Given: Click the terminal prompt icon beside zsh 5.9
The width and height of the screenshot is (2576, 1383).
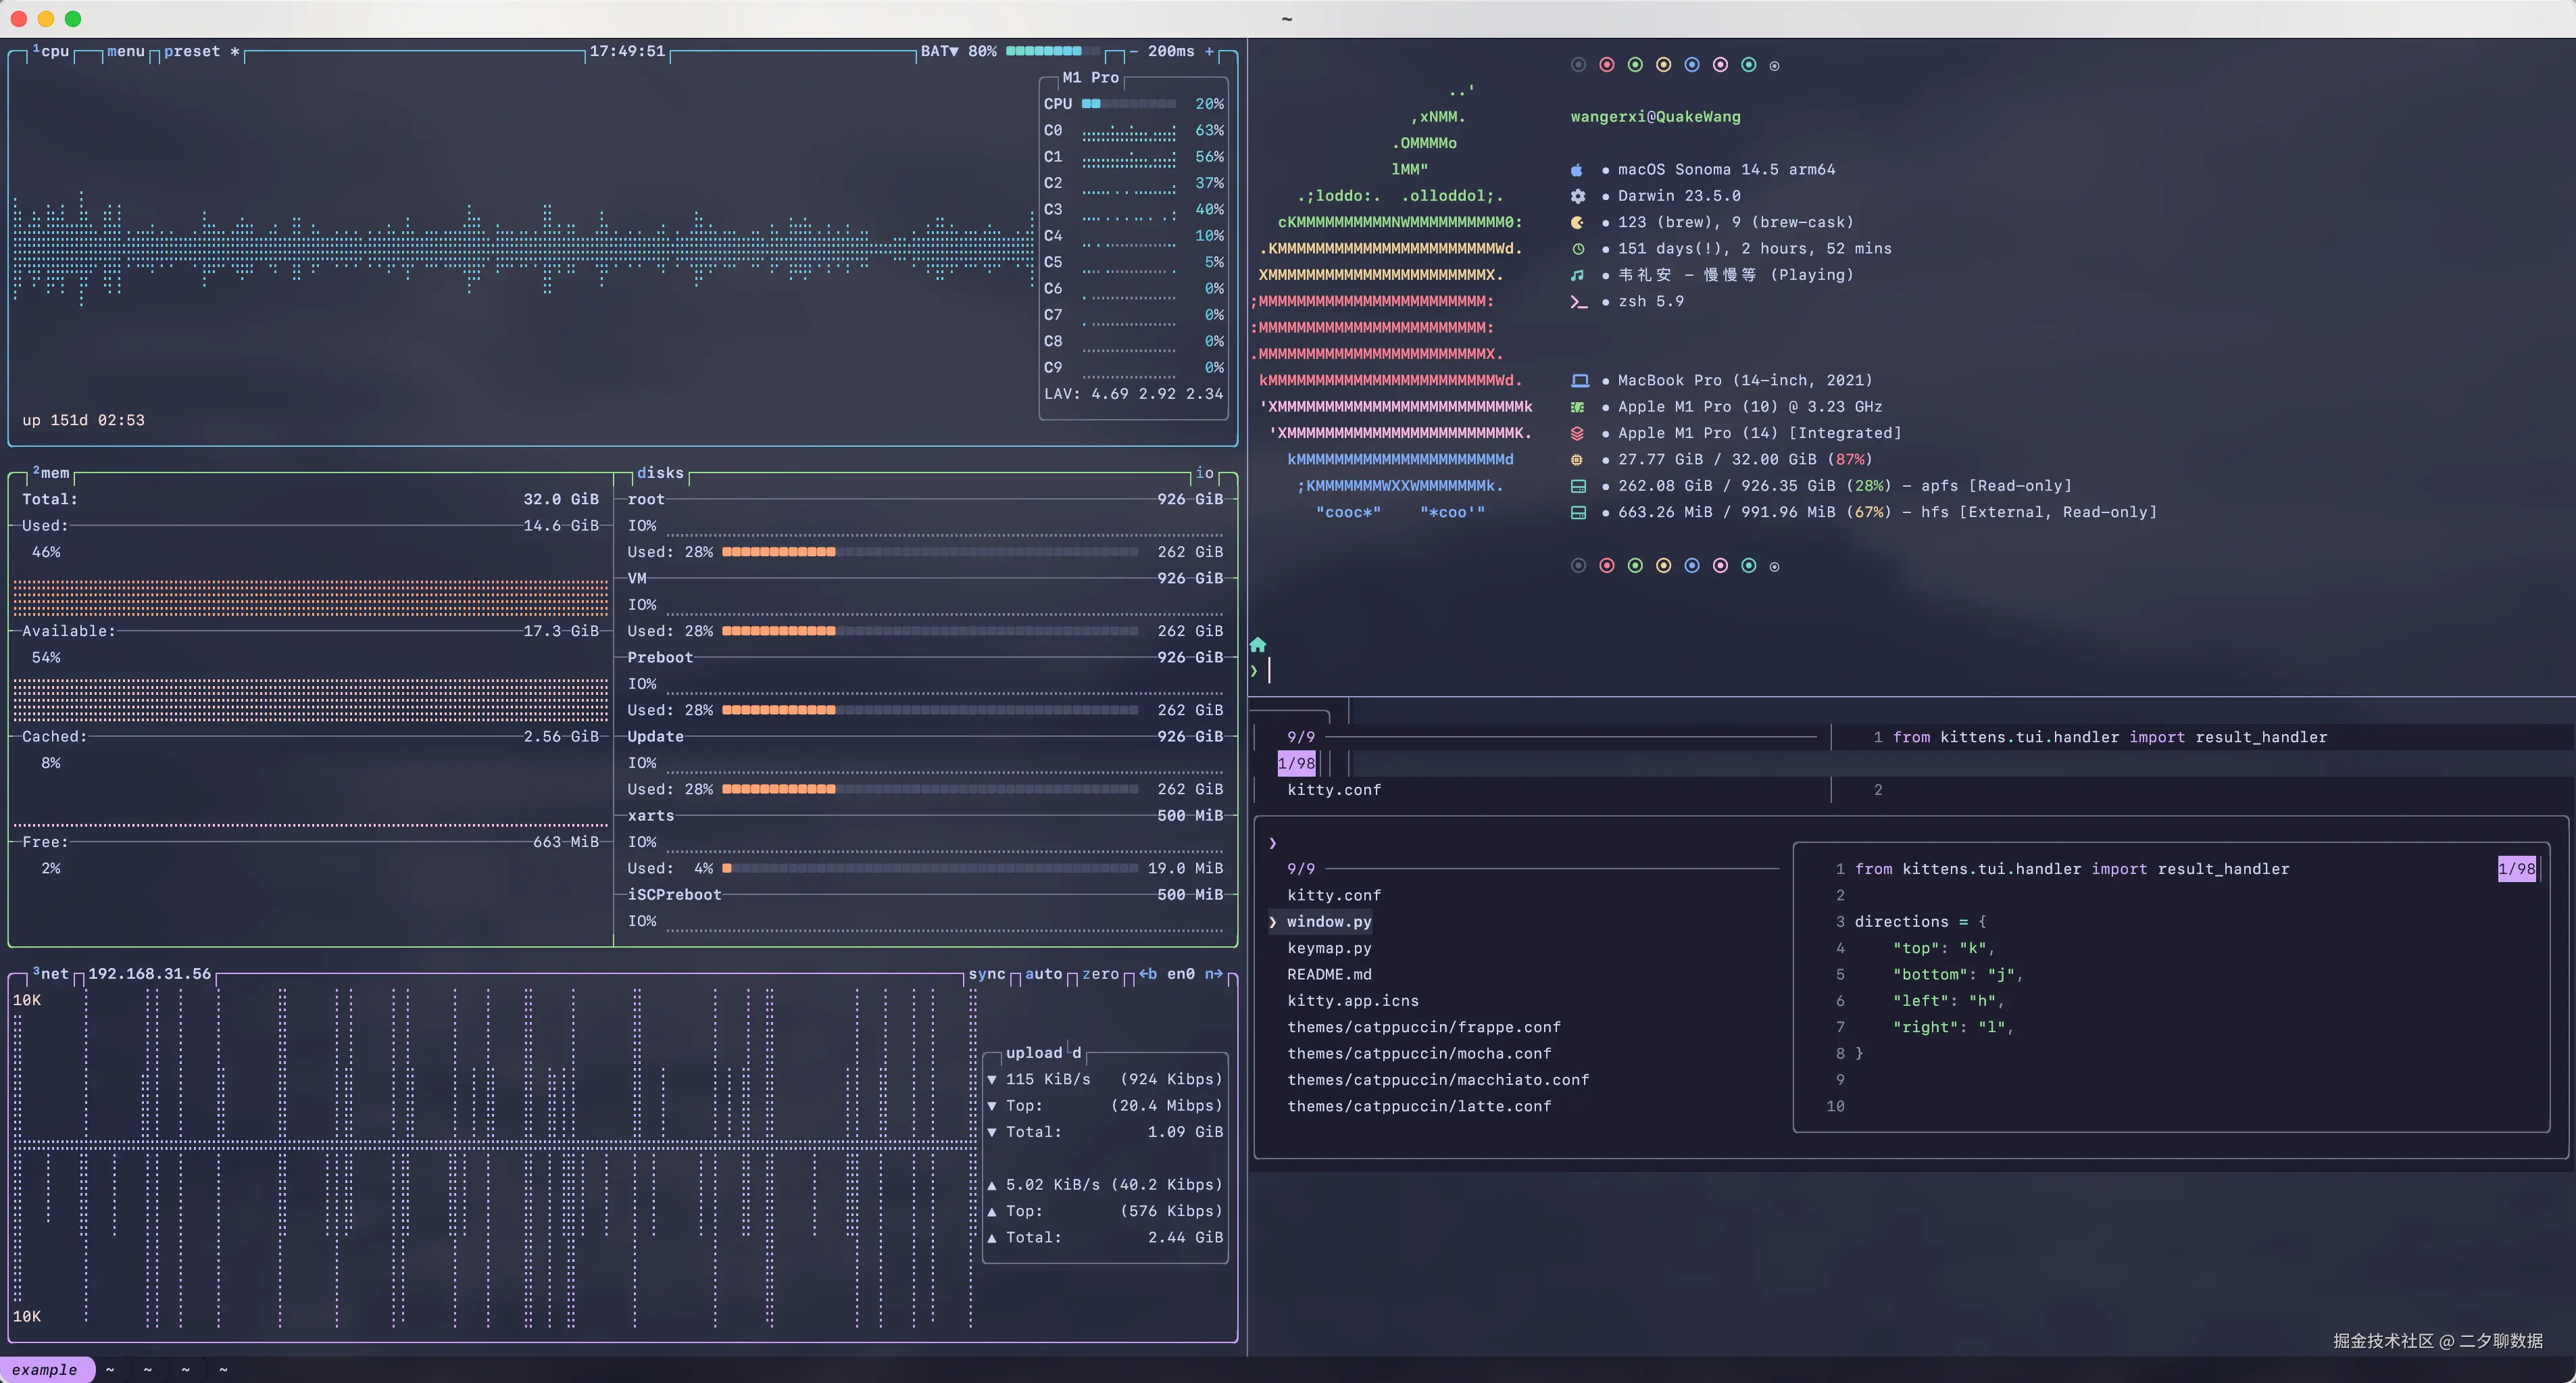Looking at the screenshot, I should click(x=1578, y=302).
